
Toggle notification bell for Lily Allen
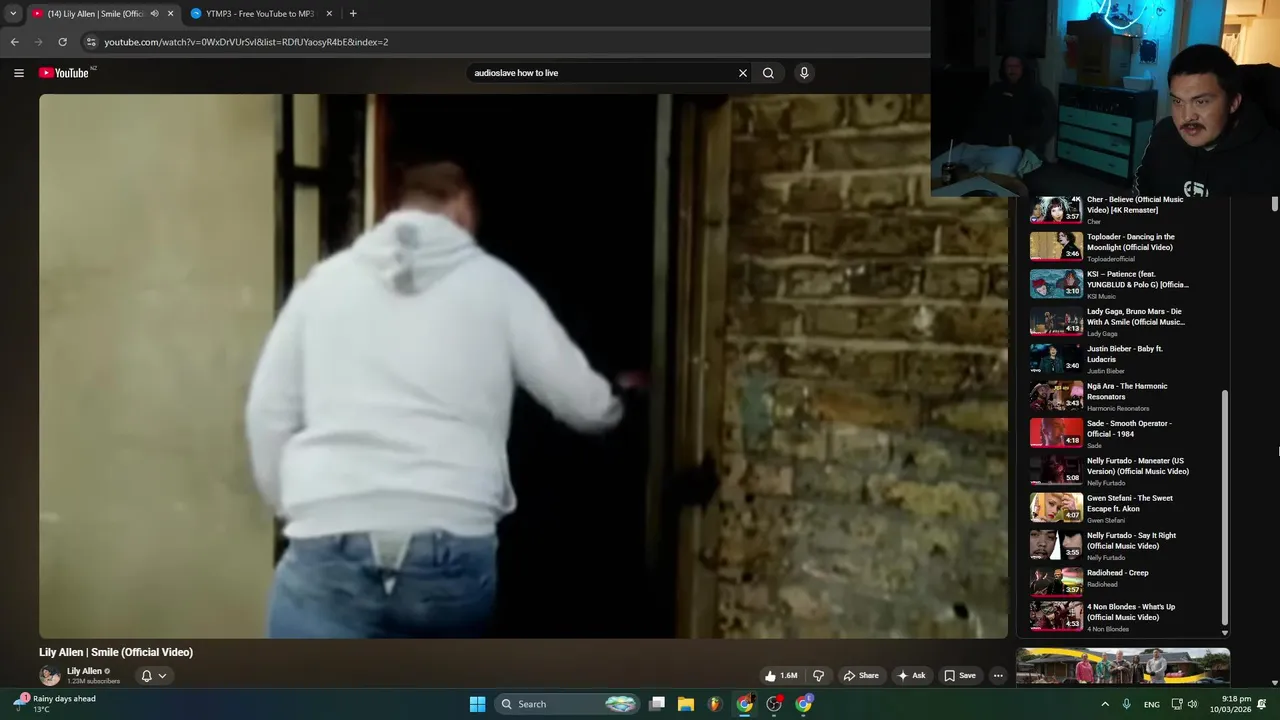146,676
